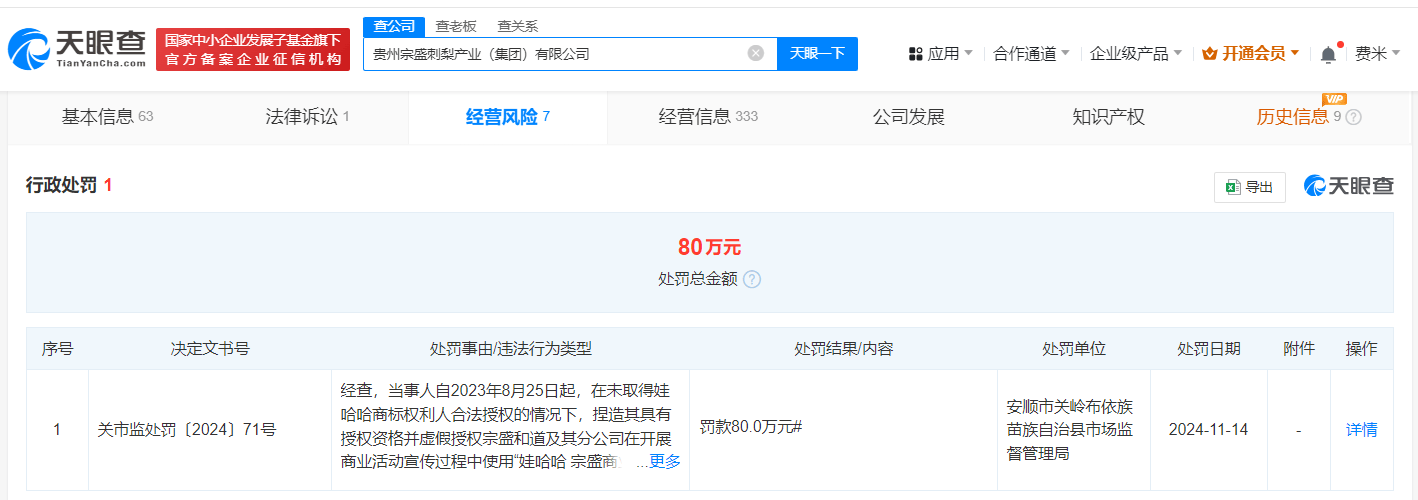Show help for 处罚总金额

point(752,279)
